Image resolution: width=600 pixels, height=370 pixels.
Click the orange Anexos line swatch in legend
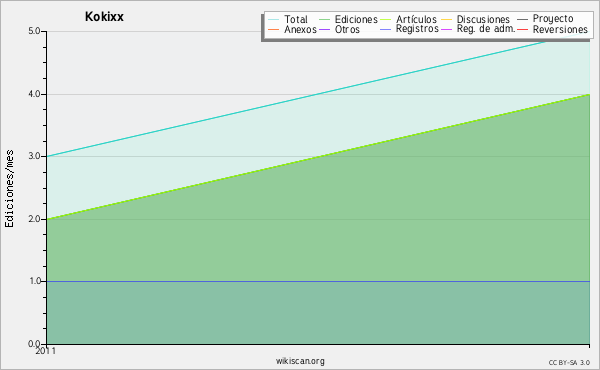pyautogui.click(x=274, y=30)
